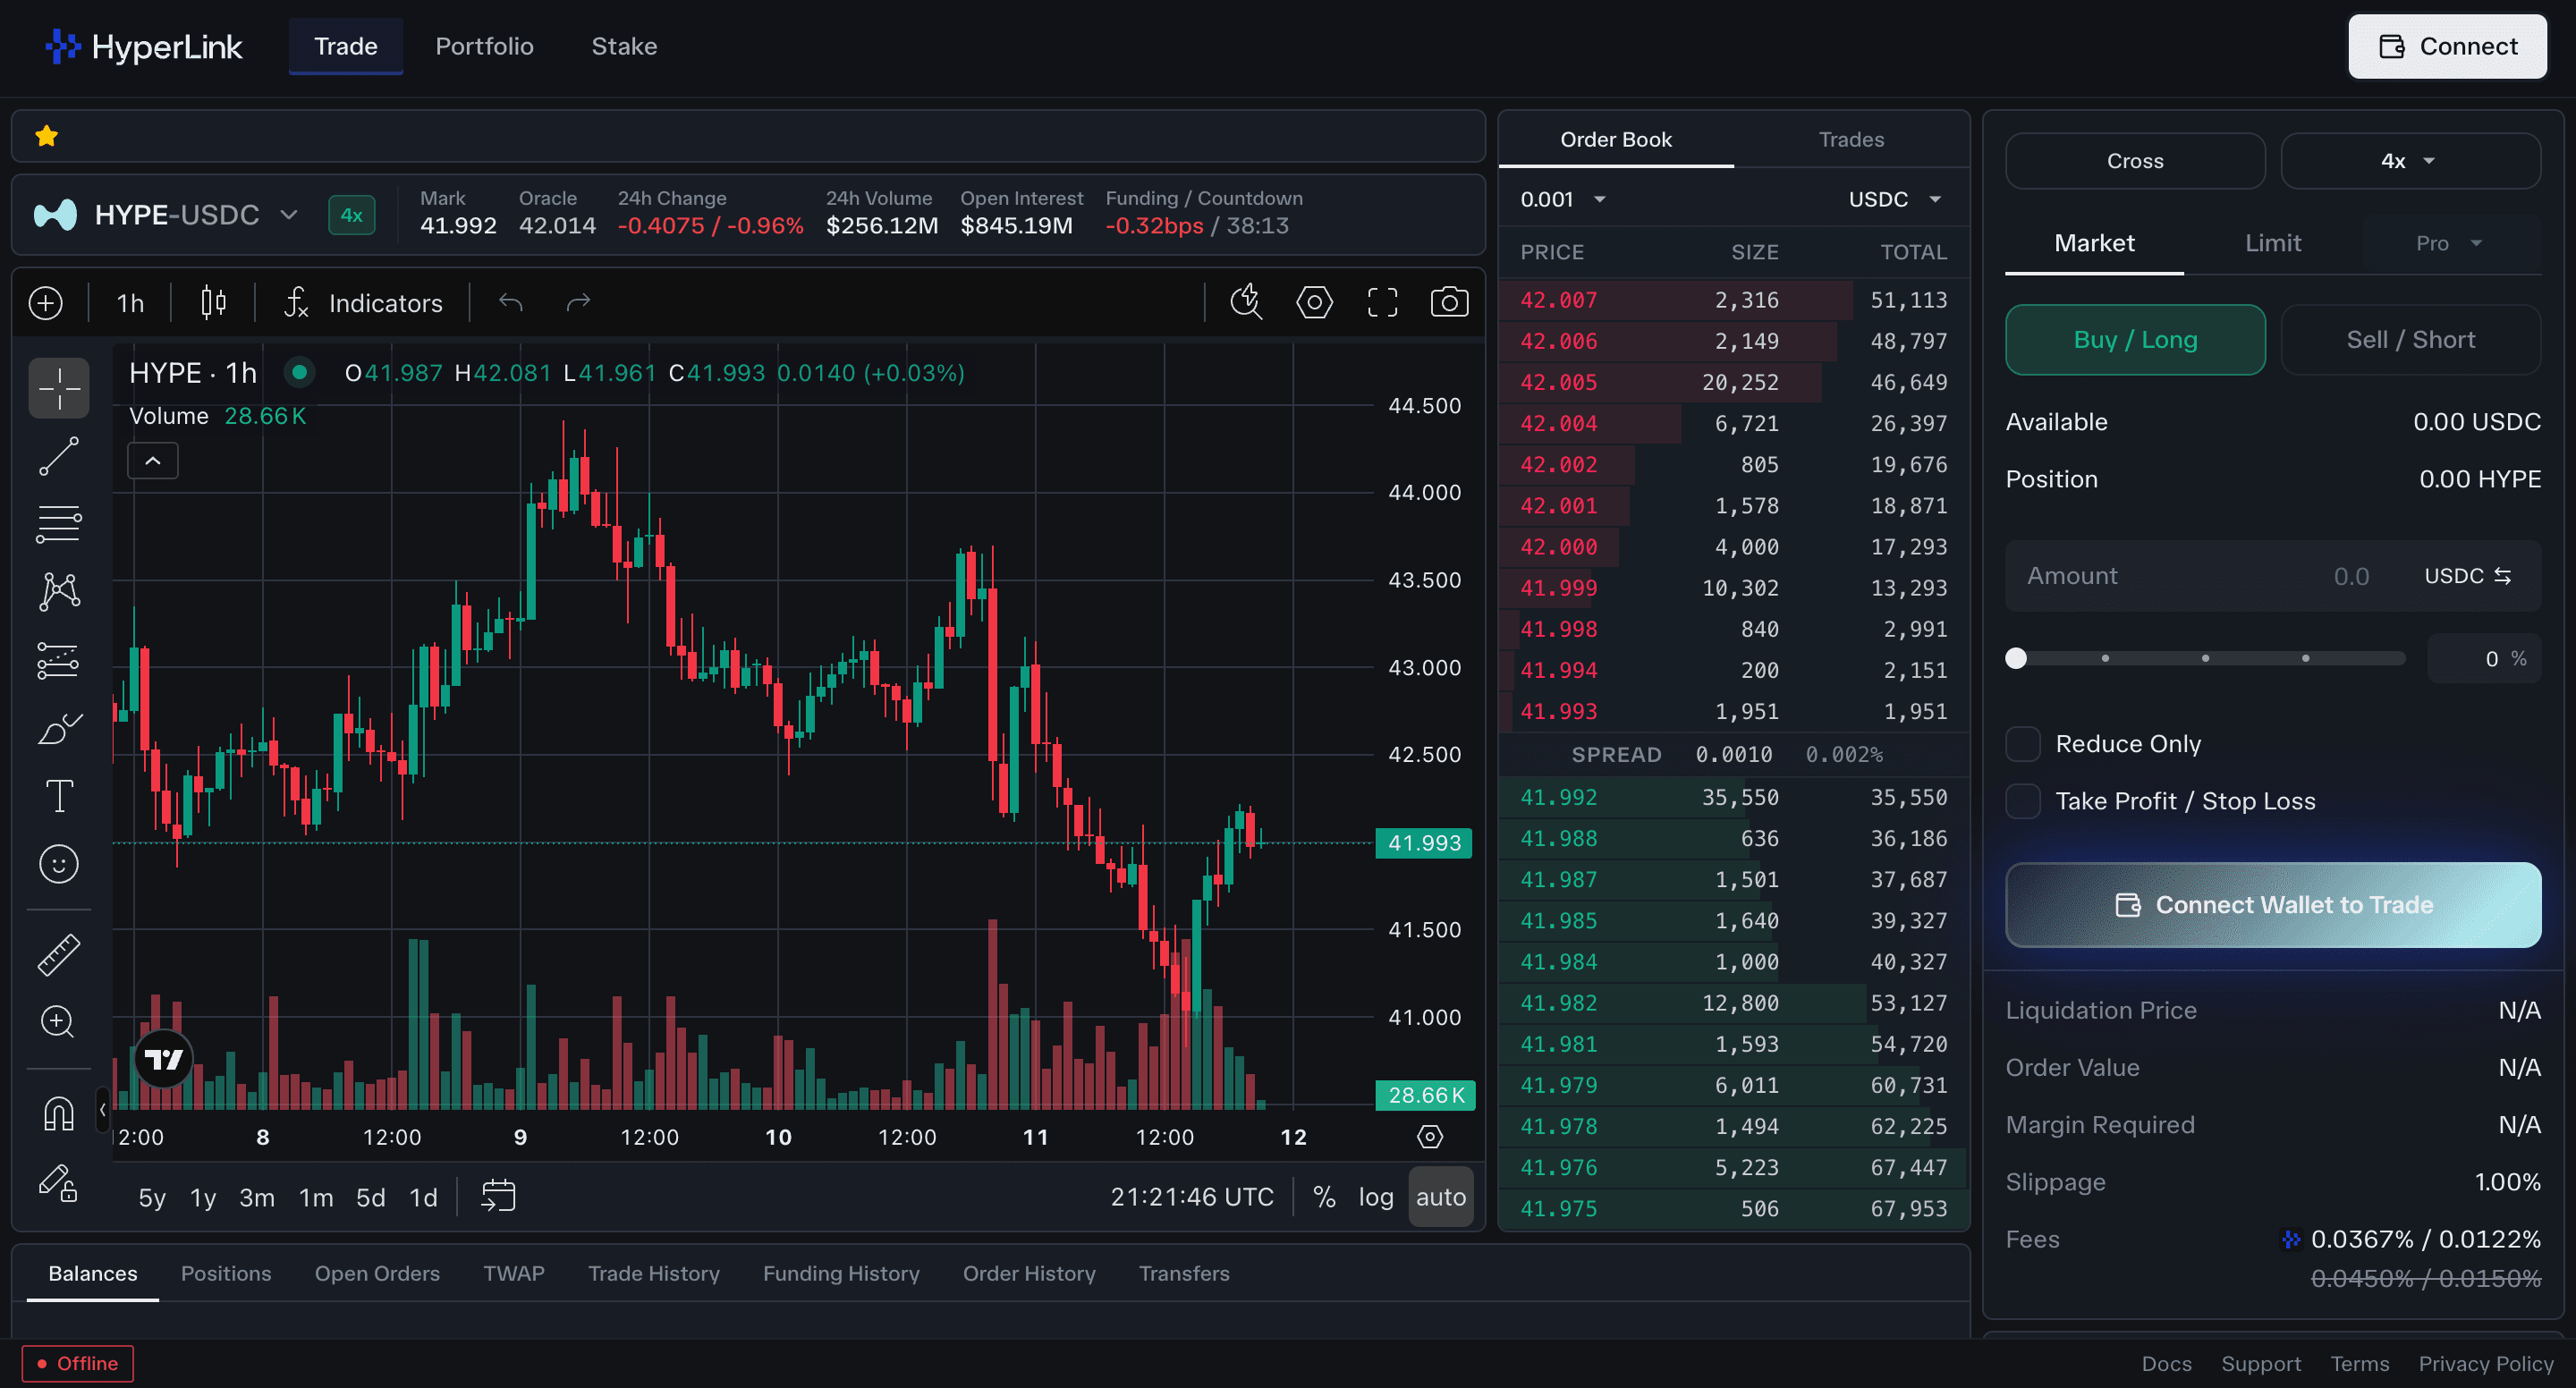The height and width of the screenshot is (1388, 2576).
Task: Select the crosshair cursor tool
Action: tap(59, 388)
